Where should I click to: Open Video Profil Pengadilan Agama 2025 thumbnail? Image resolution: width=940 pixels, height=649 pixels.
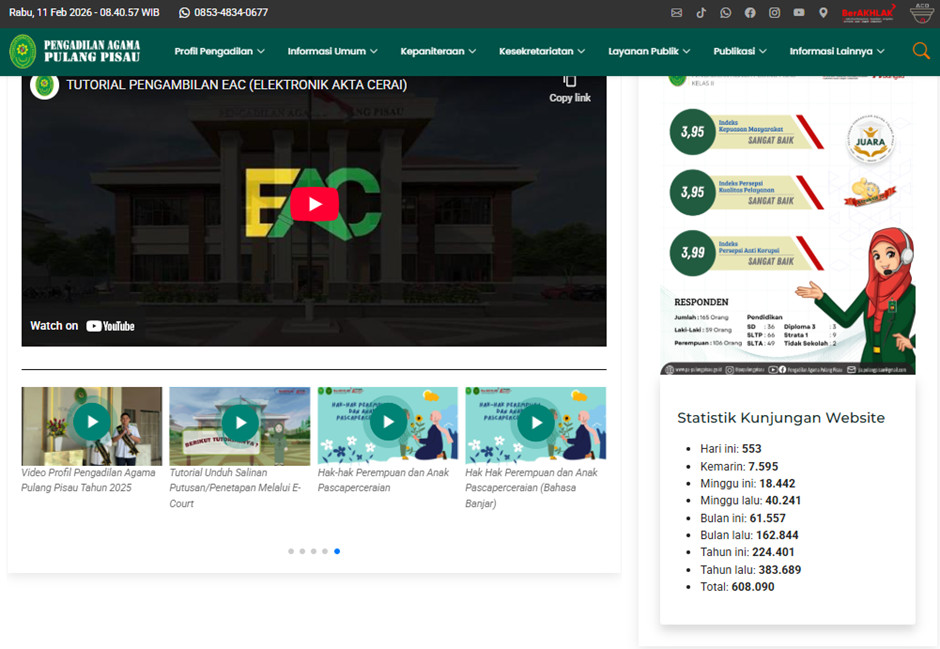91,423
